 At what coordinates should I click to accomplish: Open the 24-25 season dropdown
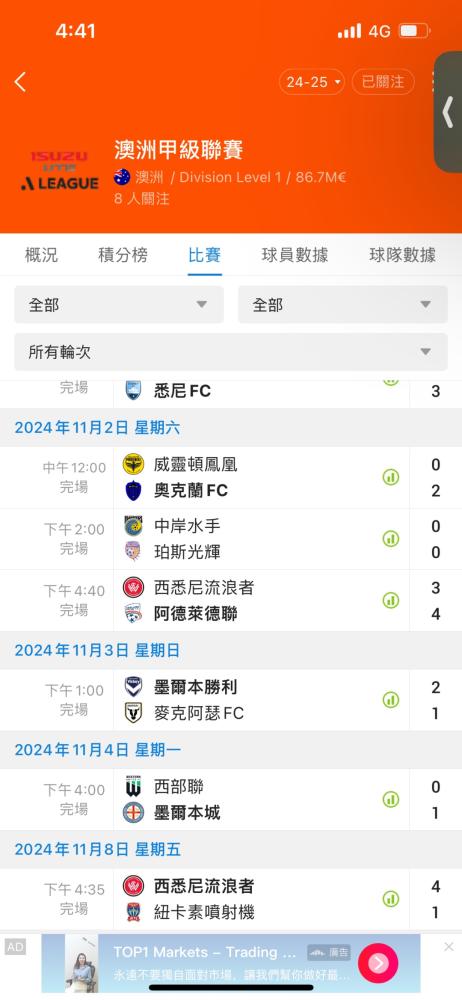[312, 82]
